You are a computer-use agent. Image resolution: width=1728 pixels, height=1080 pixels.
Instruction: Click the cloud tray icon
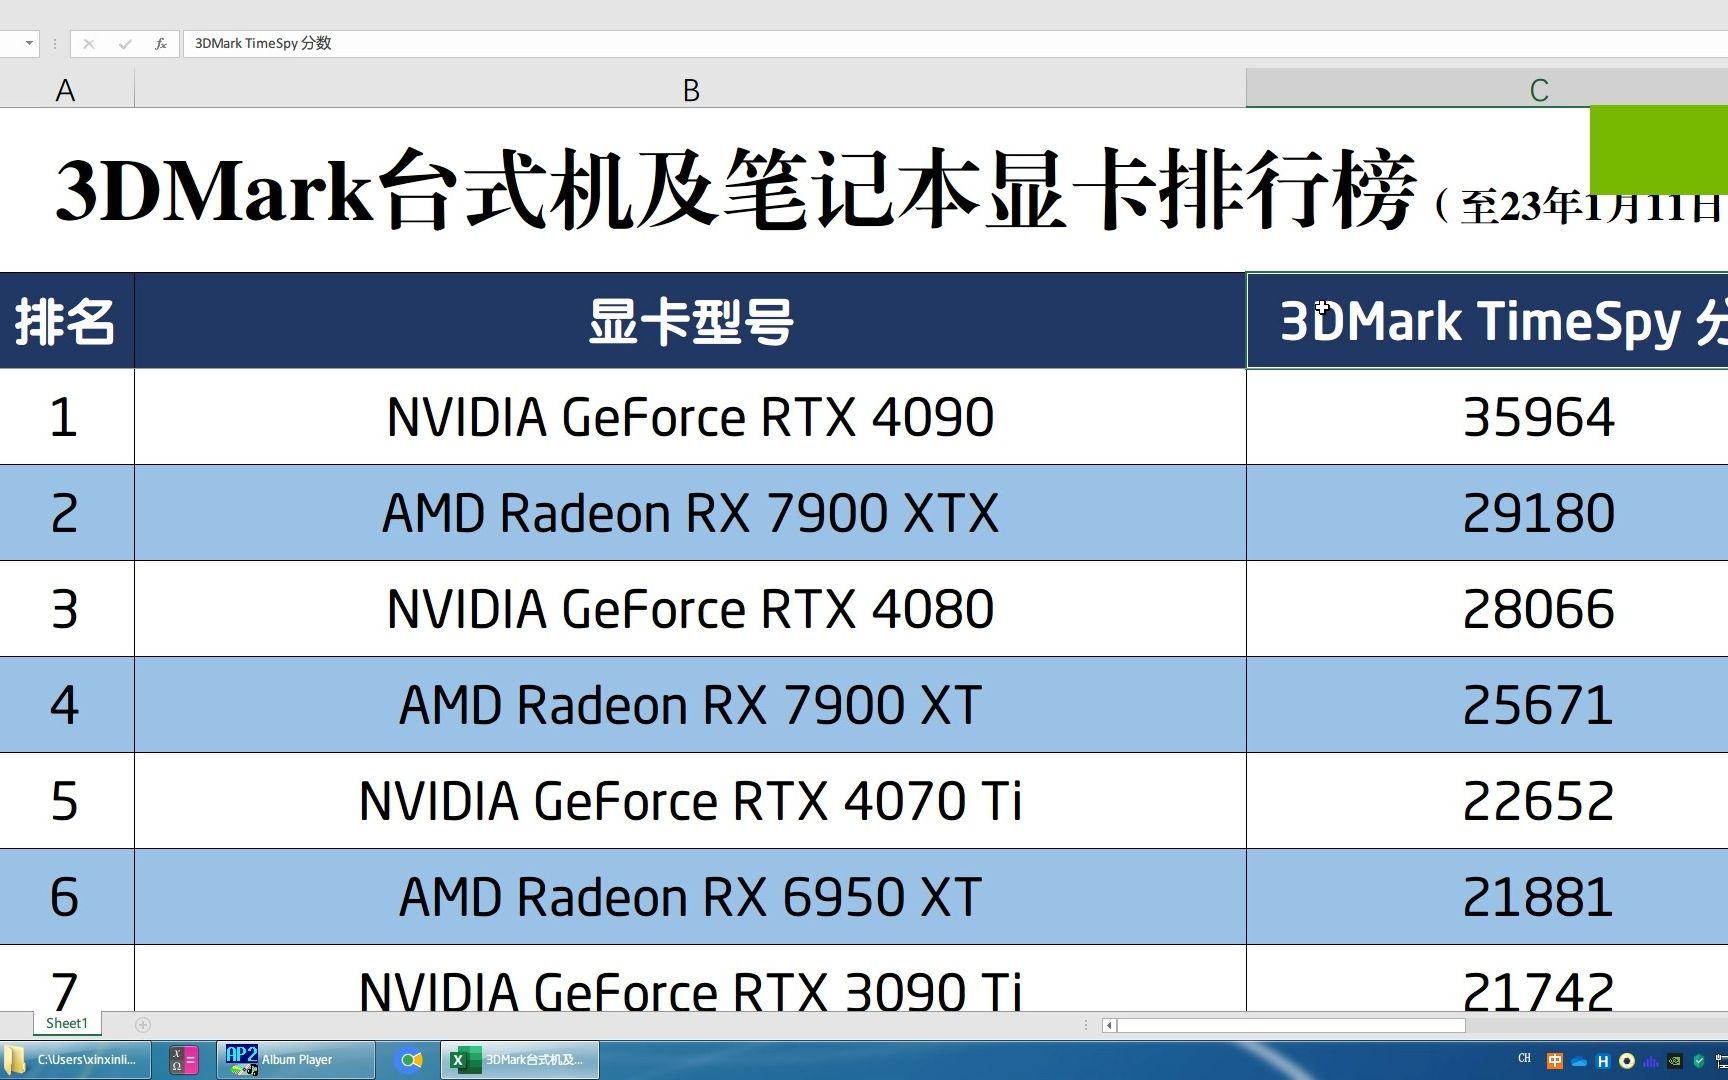[x=1579, y=1062]
